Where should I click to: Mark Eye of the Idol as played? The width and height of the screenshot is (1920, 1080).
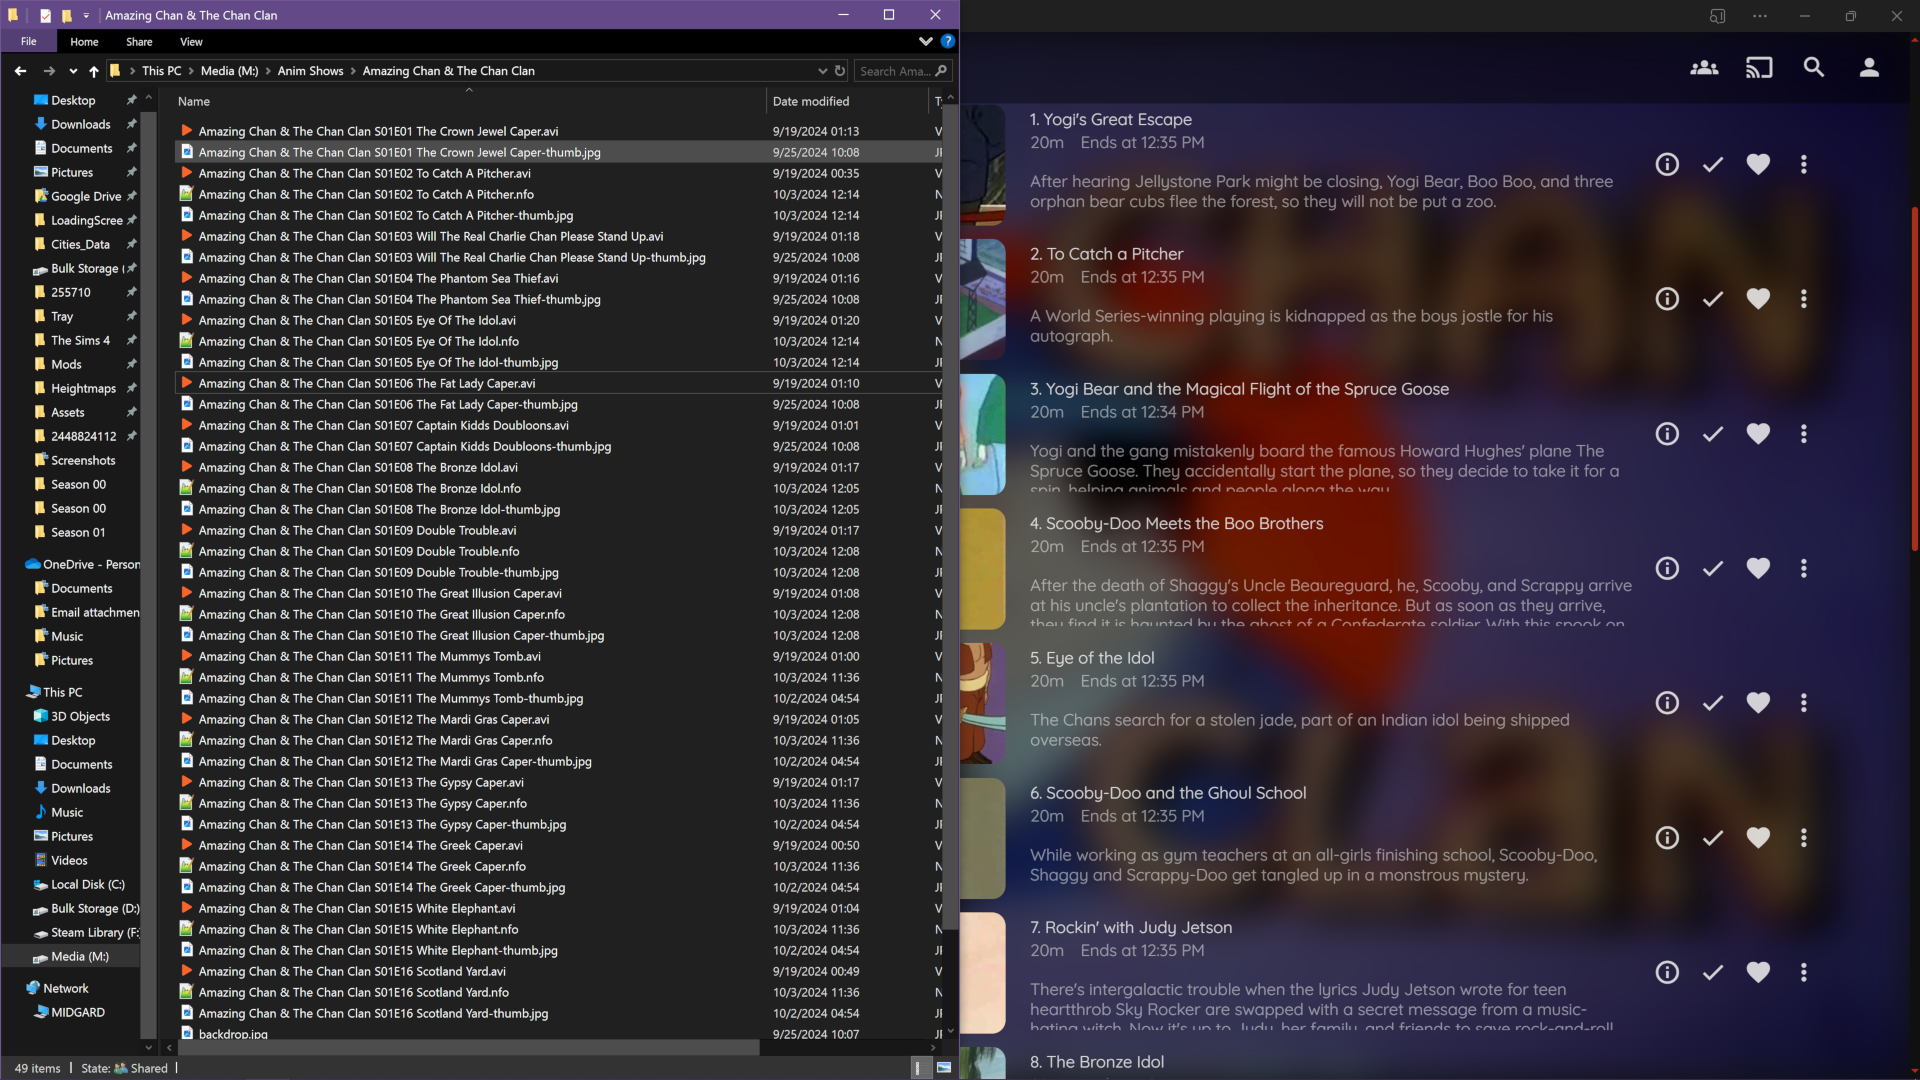pos(1712,703)
